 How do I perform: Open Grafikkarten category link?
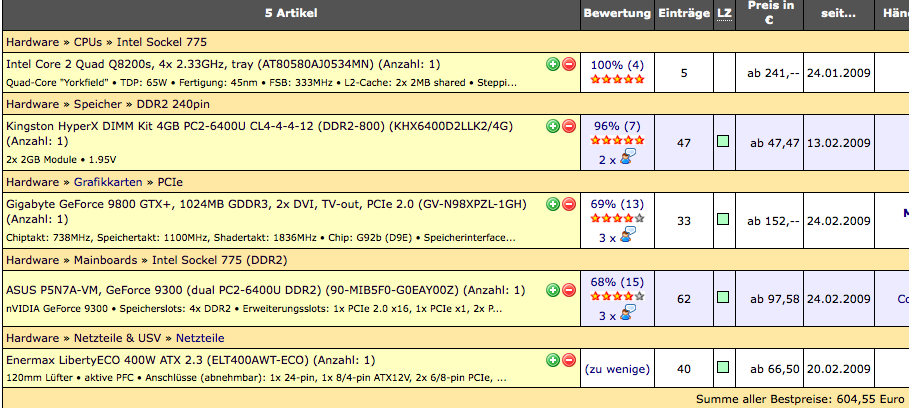pos(108,182)
